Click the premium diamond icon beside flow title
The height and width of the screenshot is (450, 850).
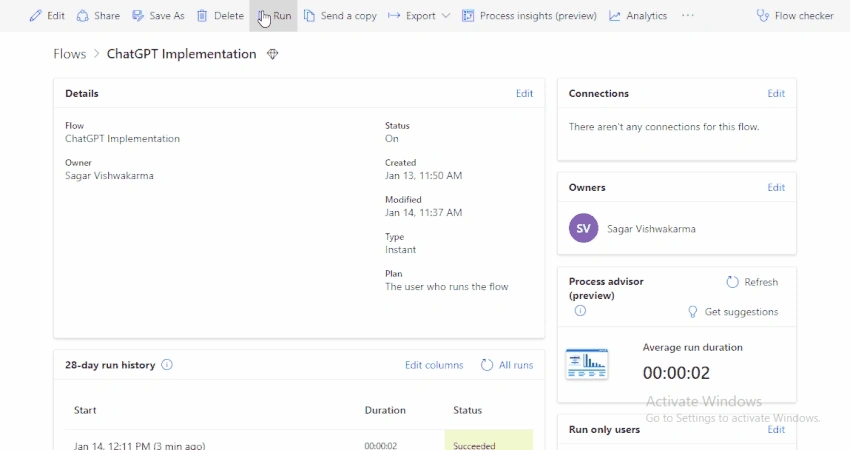273,54
